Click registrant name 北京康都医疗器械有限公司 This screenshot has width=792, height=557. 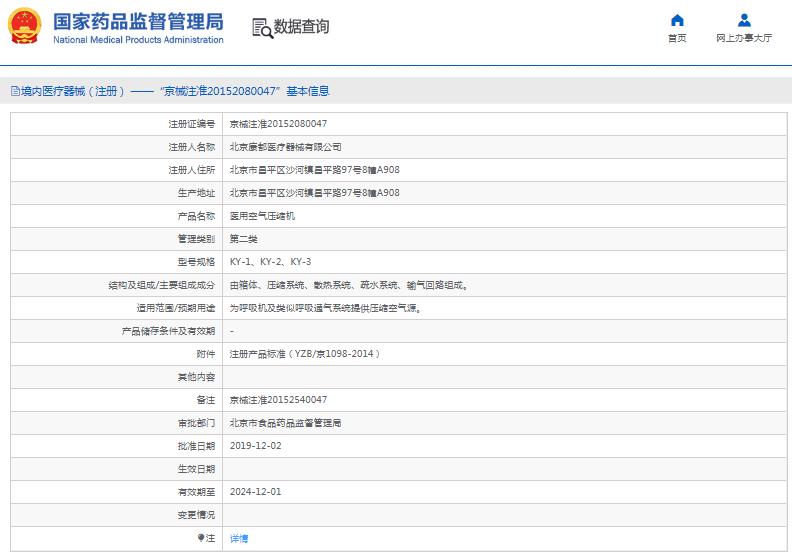(285, 147)
